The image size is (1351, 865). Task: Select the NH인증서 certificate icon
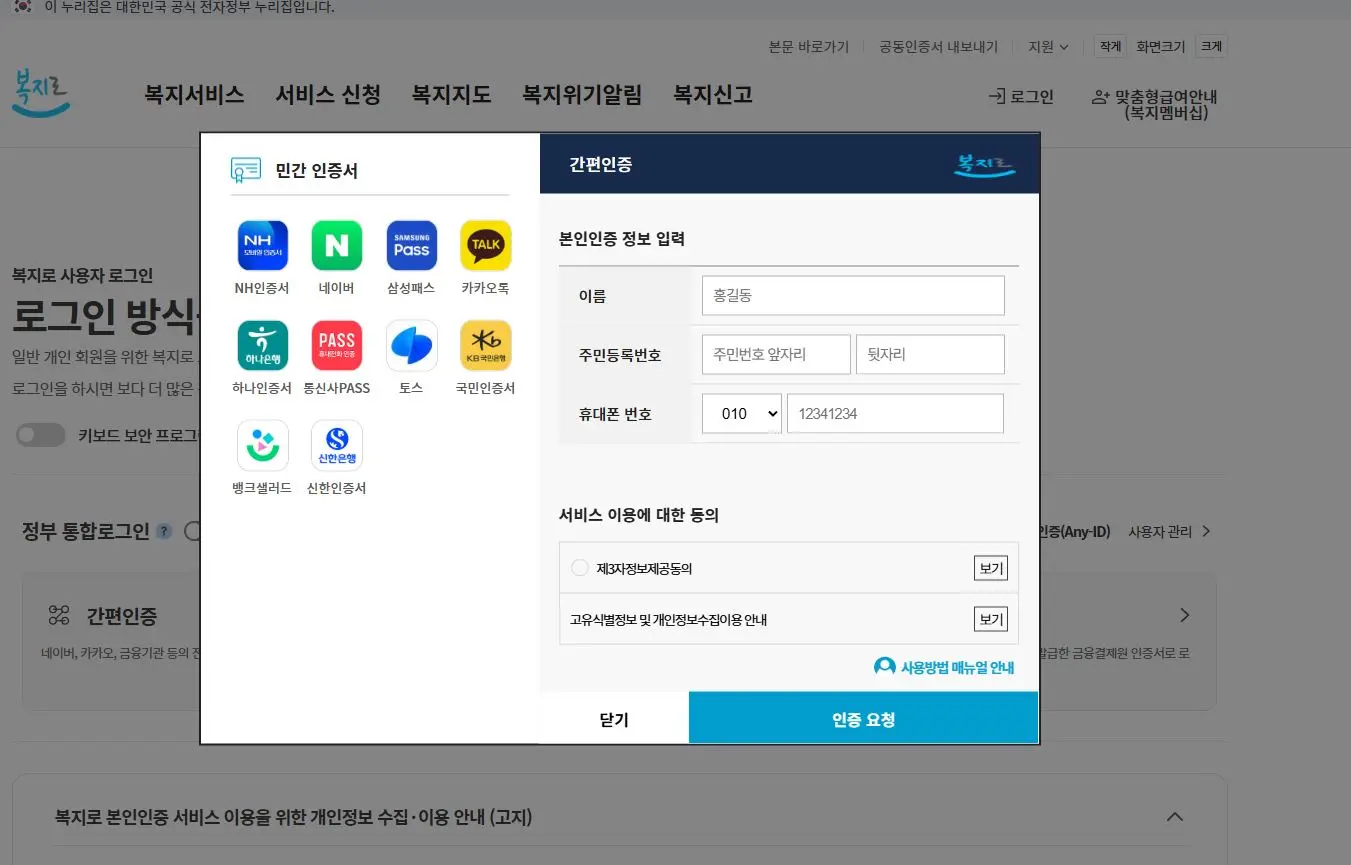tap(262, 245)
